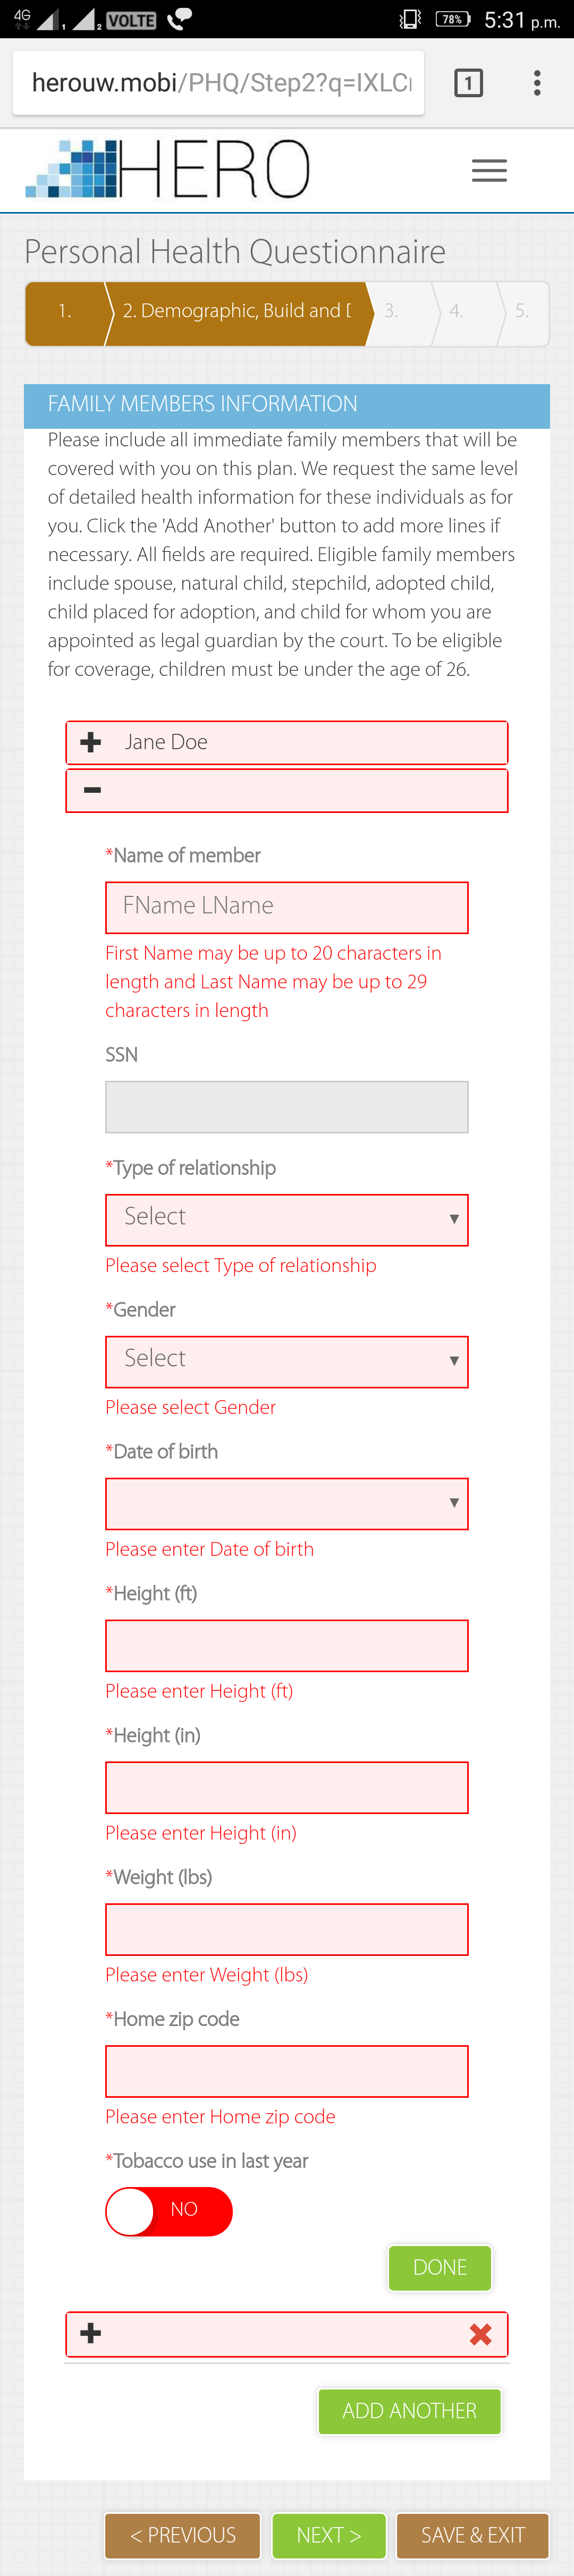574x2576 pixels.
Task: Go to step 1 tab
Action: [x=65, y=312]
